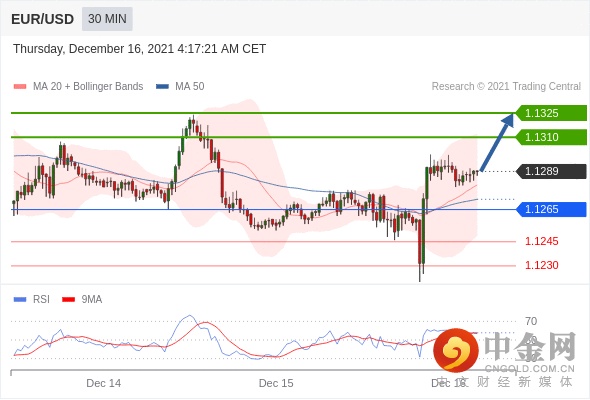
Task: Click the Dec 14 date marker
Action: point(103,383)
